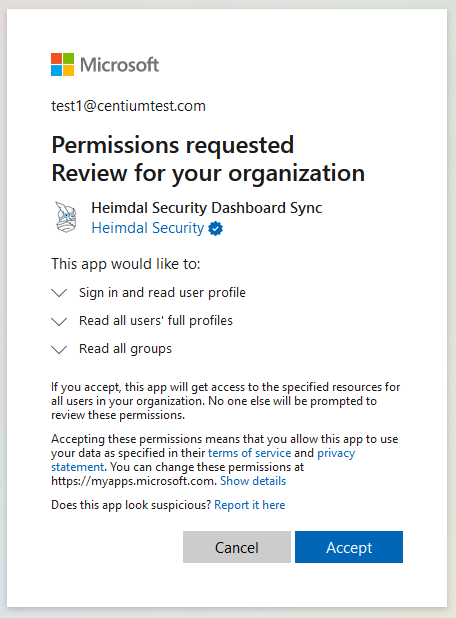Accept the requested permissions
This screenshot has width=456, height=618.
349,547
